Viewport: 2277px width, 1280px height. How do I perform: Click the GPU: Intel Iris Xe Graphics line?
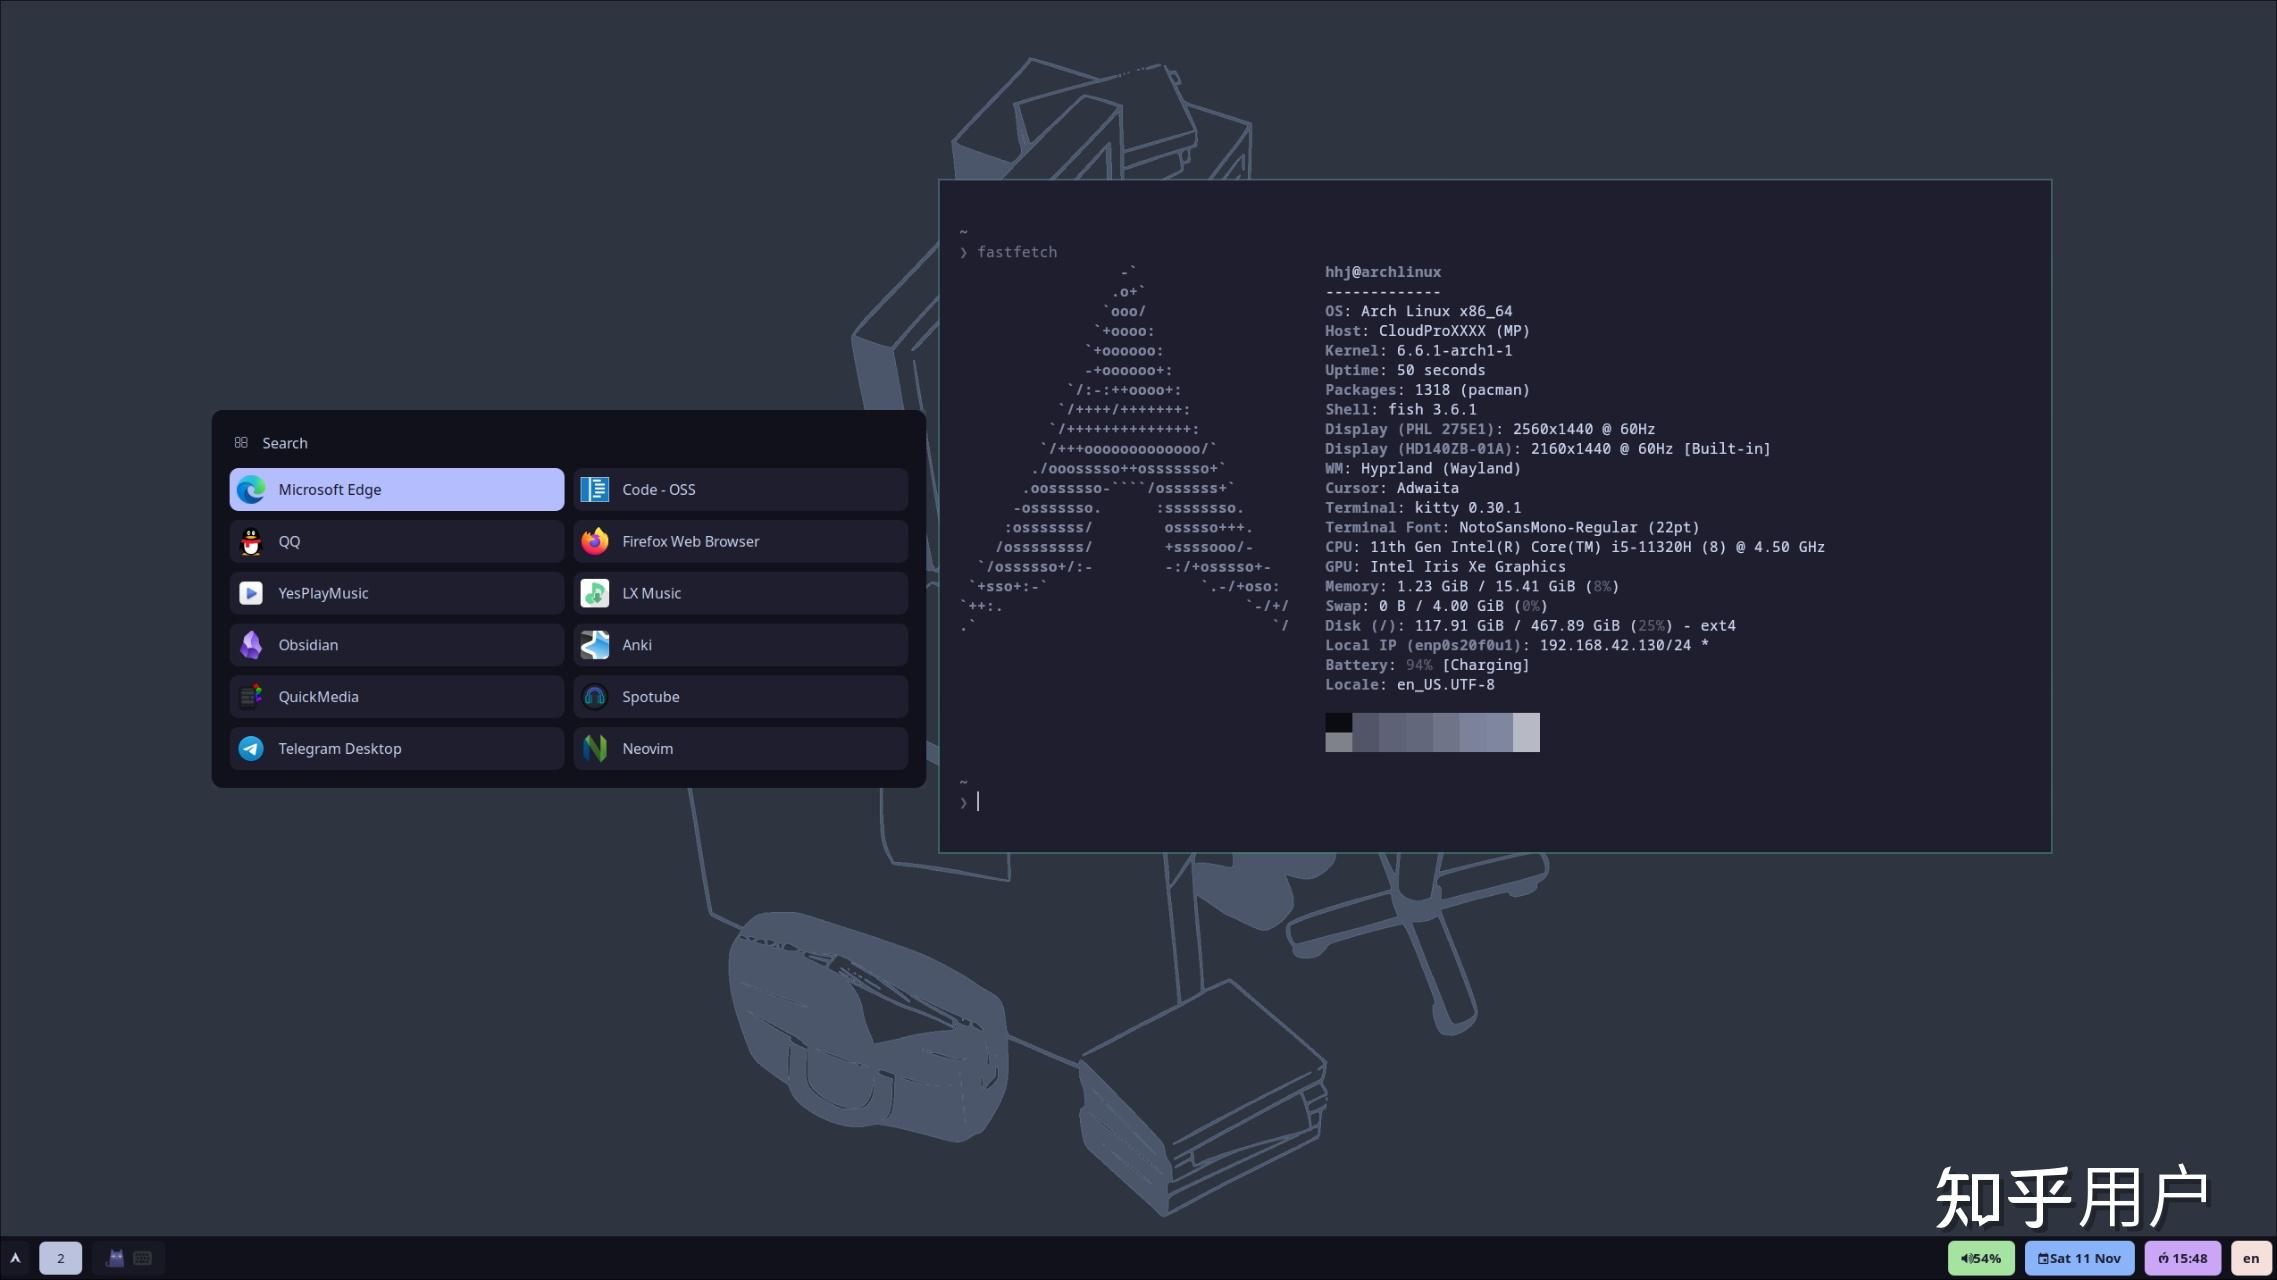click(1445, 567)
